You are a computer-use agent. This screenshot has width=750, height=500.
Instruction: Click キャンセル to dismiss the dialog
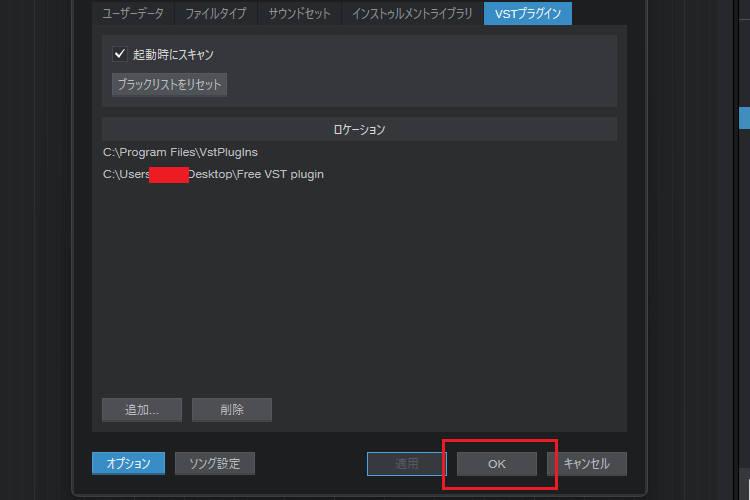point(586,463)
